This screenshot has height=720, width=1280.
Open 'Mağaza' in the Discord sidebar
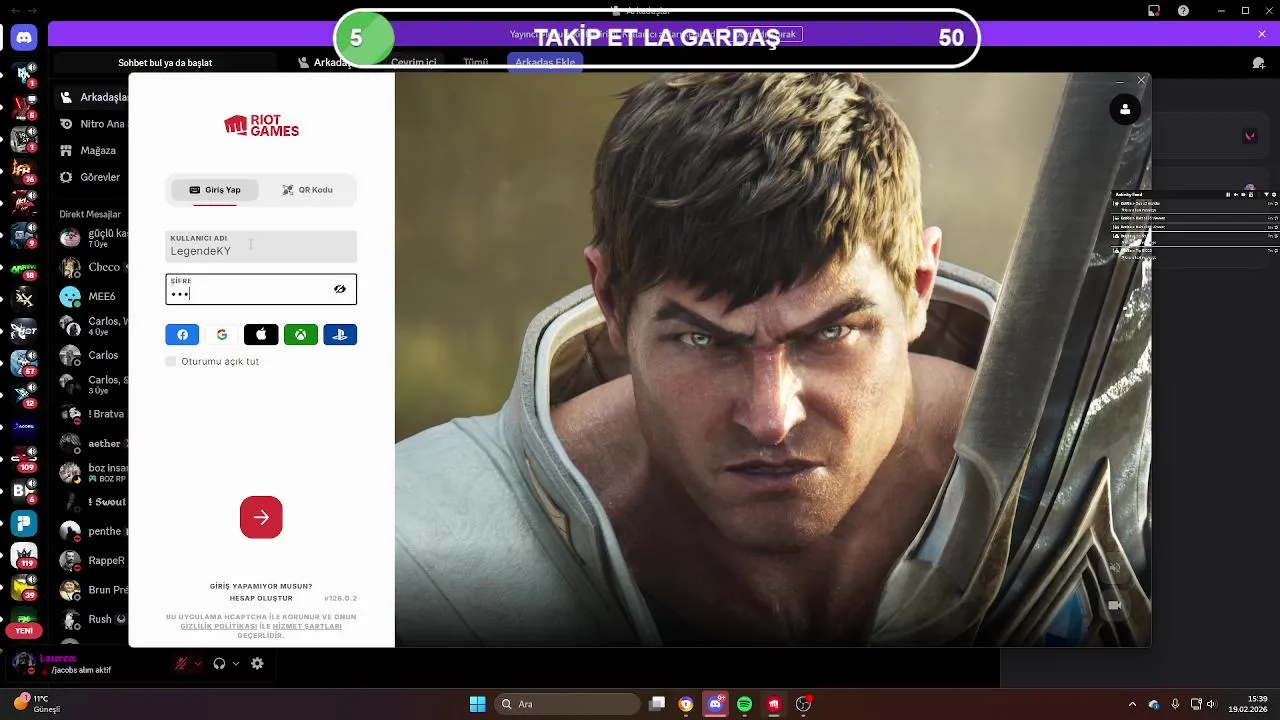[x=93, y=150]
